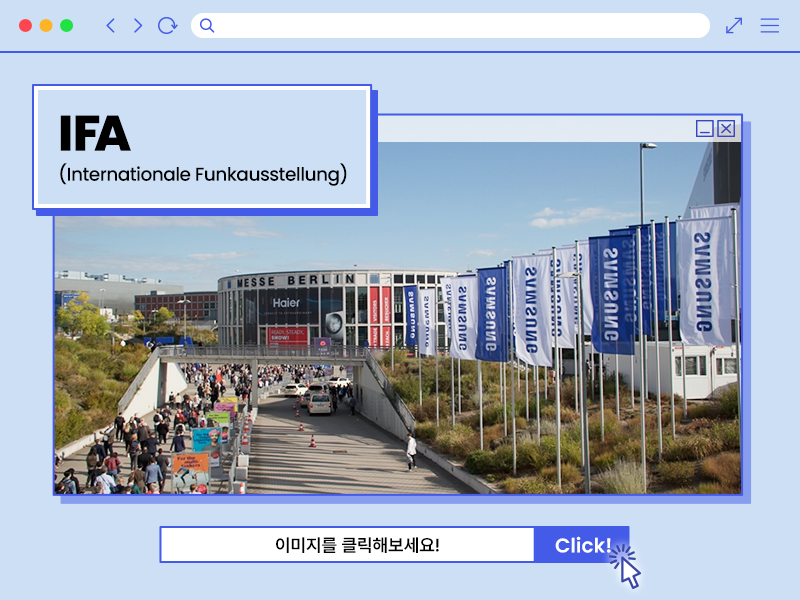
Task: Click the red window dot
Action: pos(26,26)
